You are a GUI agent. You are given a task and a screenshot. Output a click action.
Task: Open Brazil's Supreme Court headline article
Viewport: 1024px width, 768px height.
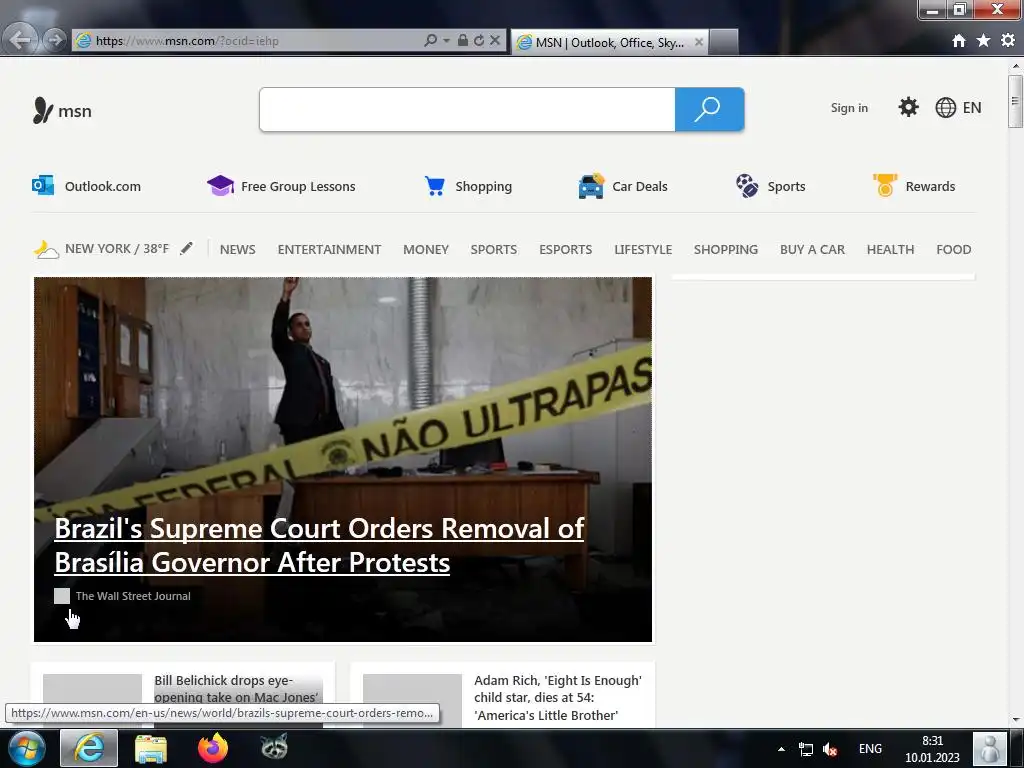point(319,545)
